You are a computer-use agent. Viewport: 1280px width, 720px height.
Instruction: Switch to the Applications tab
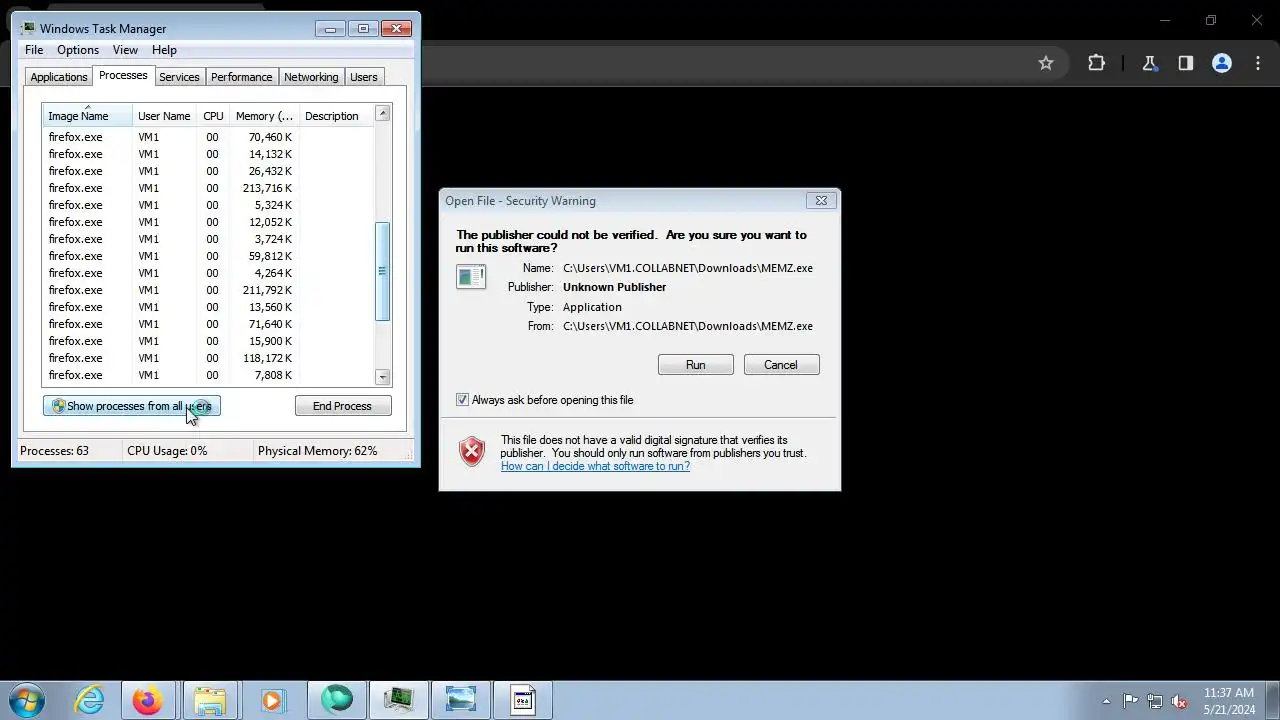coord(59,77)
